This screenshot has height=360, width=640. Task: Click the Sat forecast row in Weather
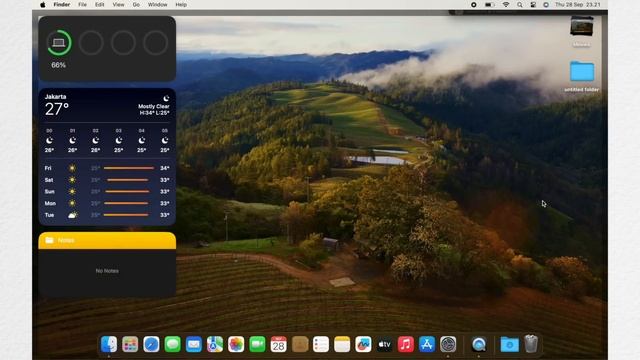(107, 180)
